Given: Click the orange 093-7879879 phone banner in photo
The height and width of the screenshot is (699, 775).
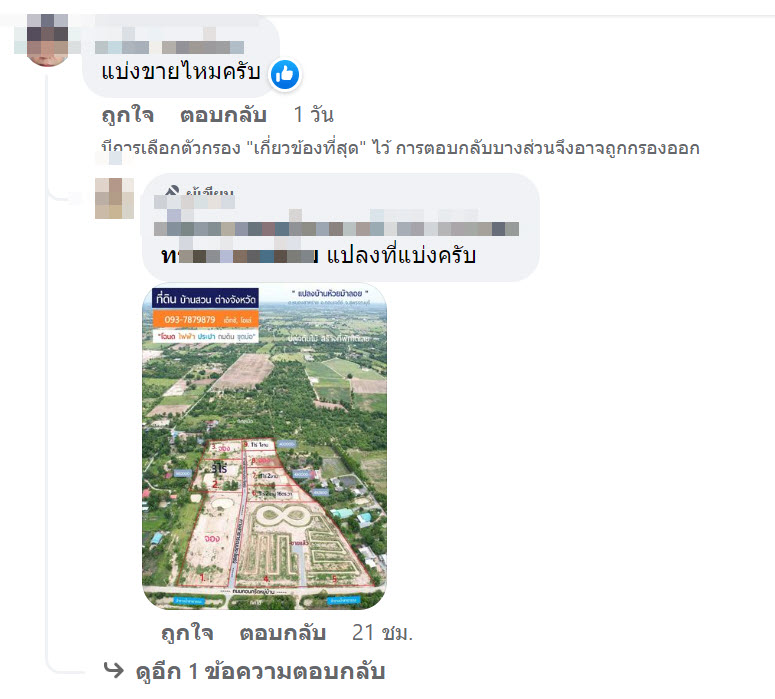Looking at the screenshot, I should 206,319.
